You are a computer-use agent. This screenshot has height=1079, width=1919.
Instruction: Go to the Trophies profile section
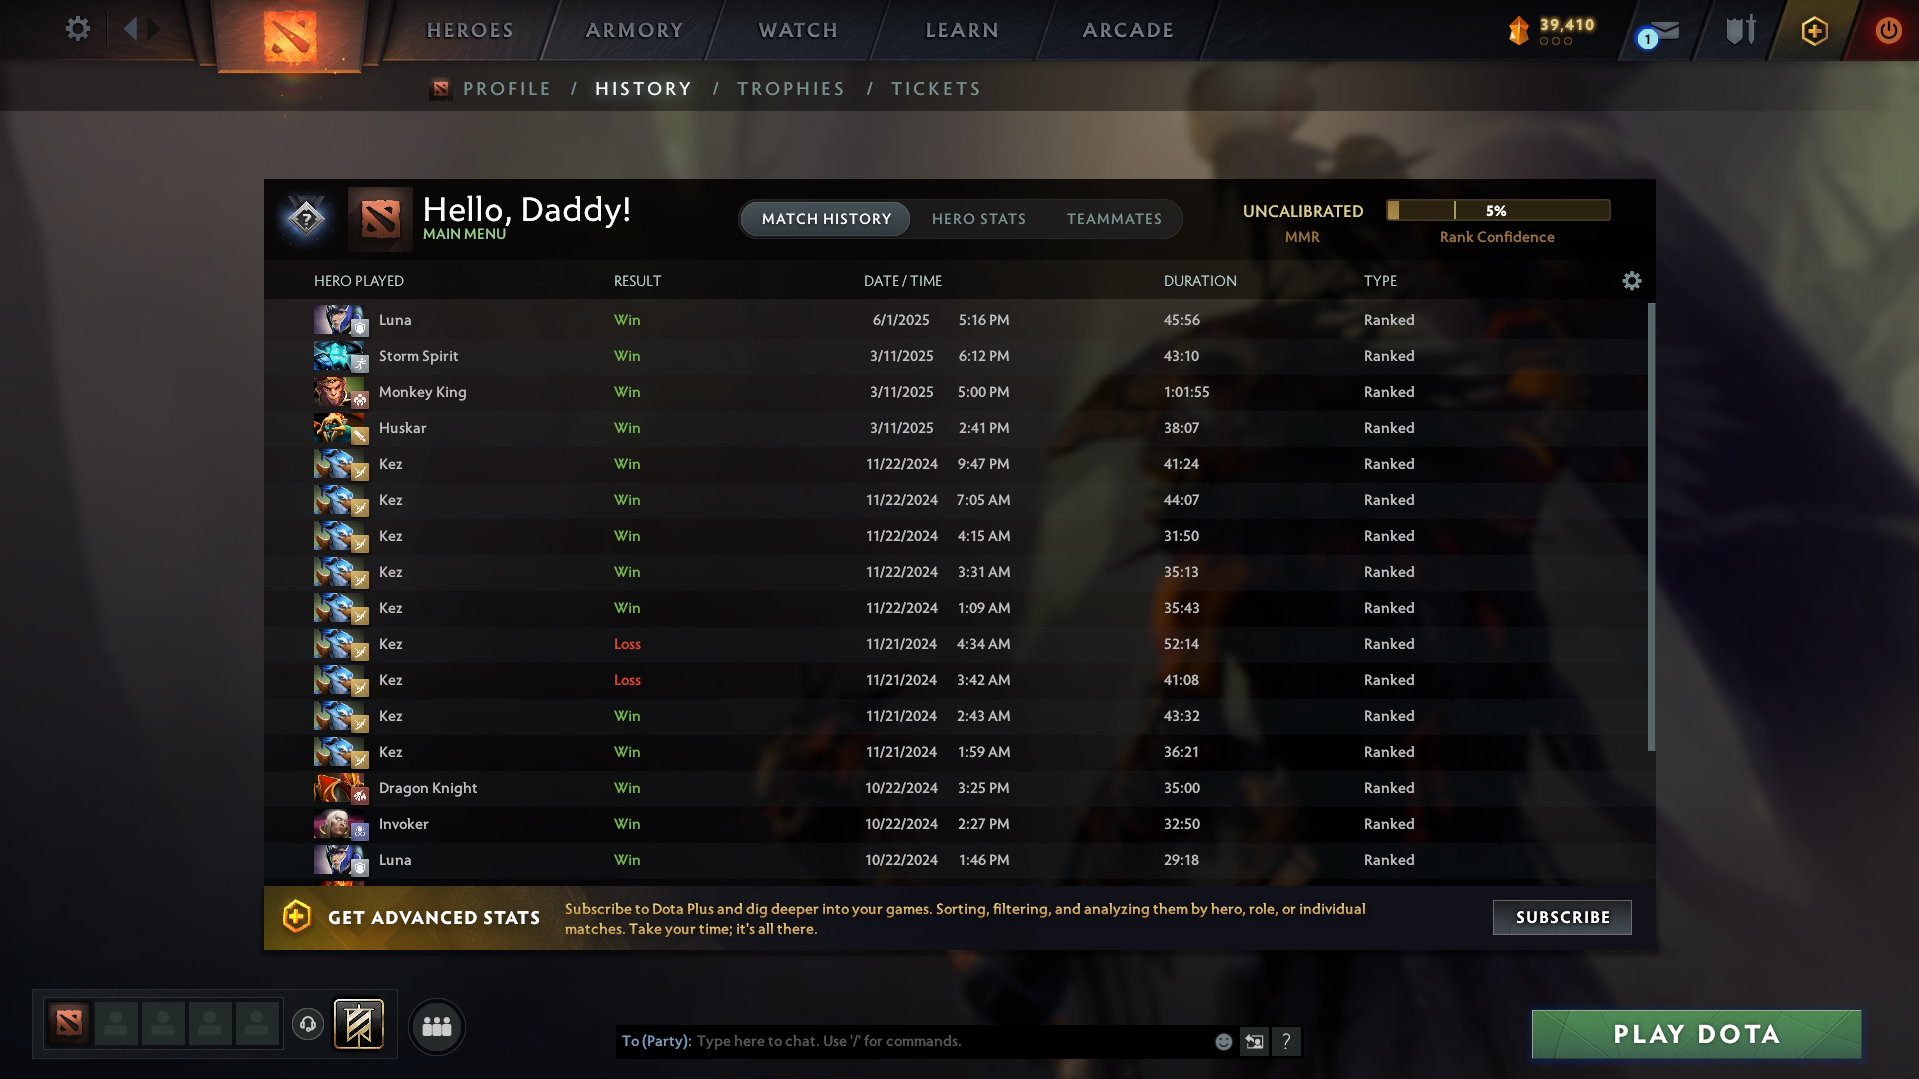(791, 89)
